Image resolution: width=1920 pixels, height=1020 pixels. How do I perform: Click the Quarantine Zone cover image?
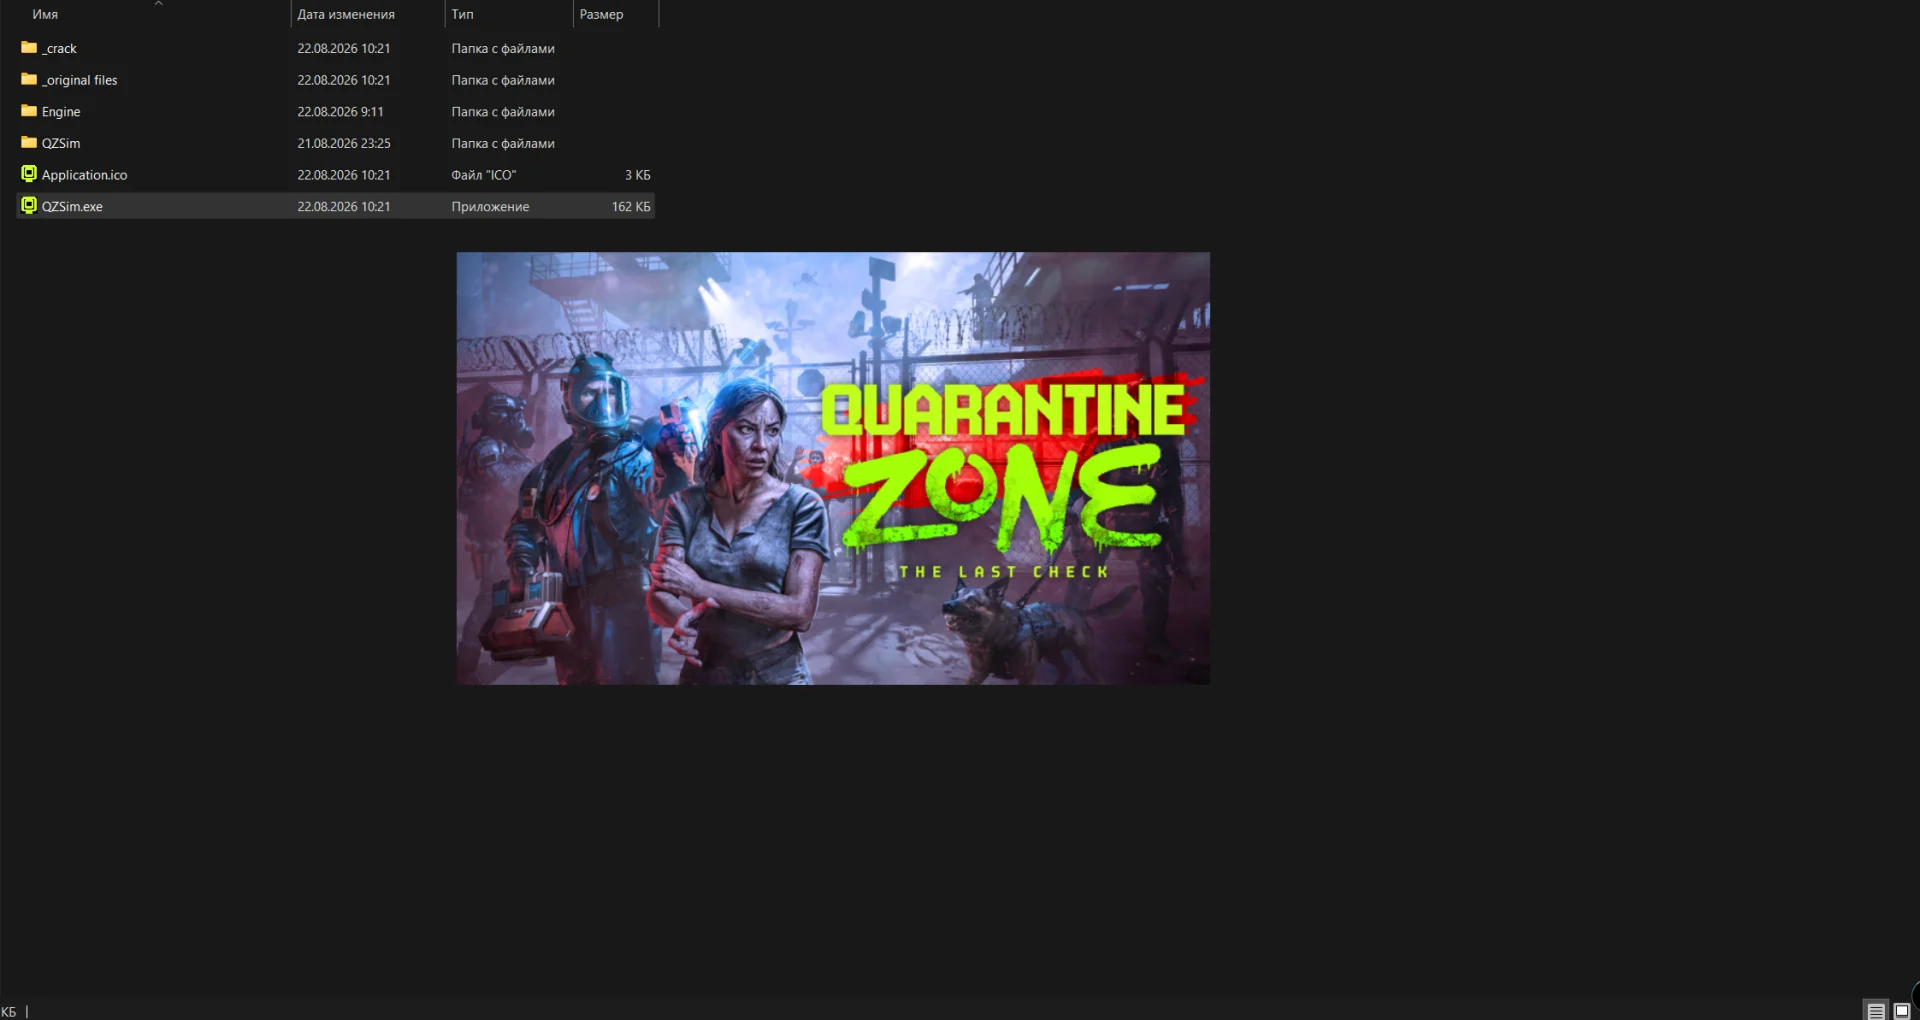(x=833, y=468)
